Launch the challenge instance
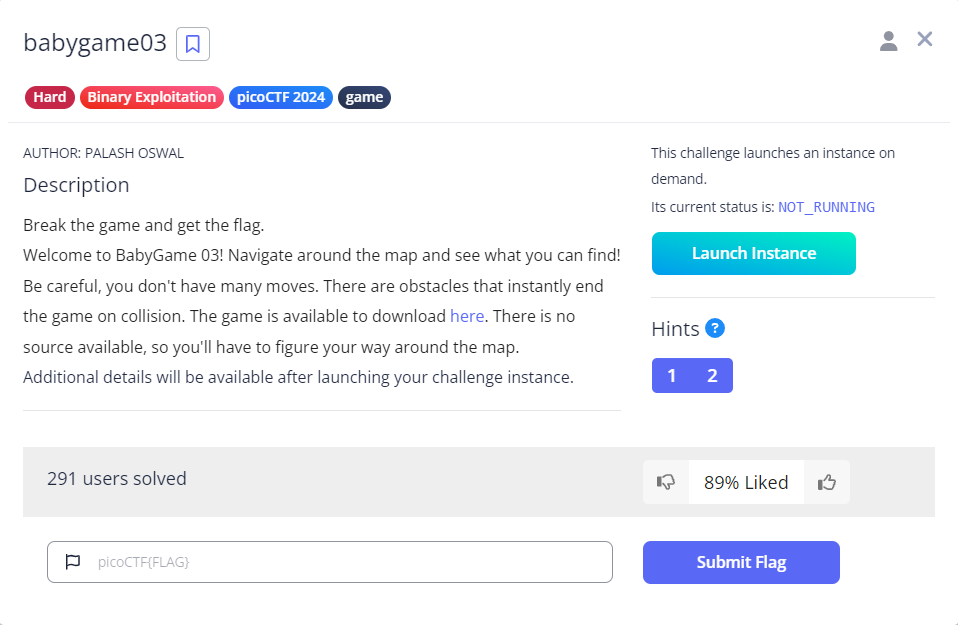 [753, 253]
